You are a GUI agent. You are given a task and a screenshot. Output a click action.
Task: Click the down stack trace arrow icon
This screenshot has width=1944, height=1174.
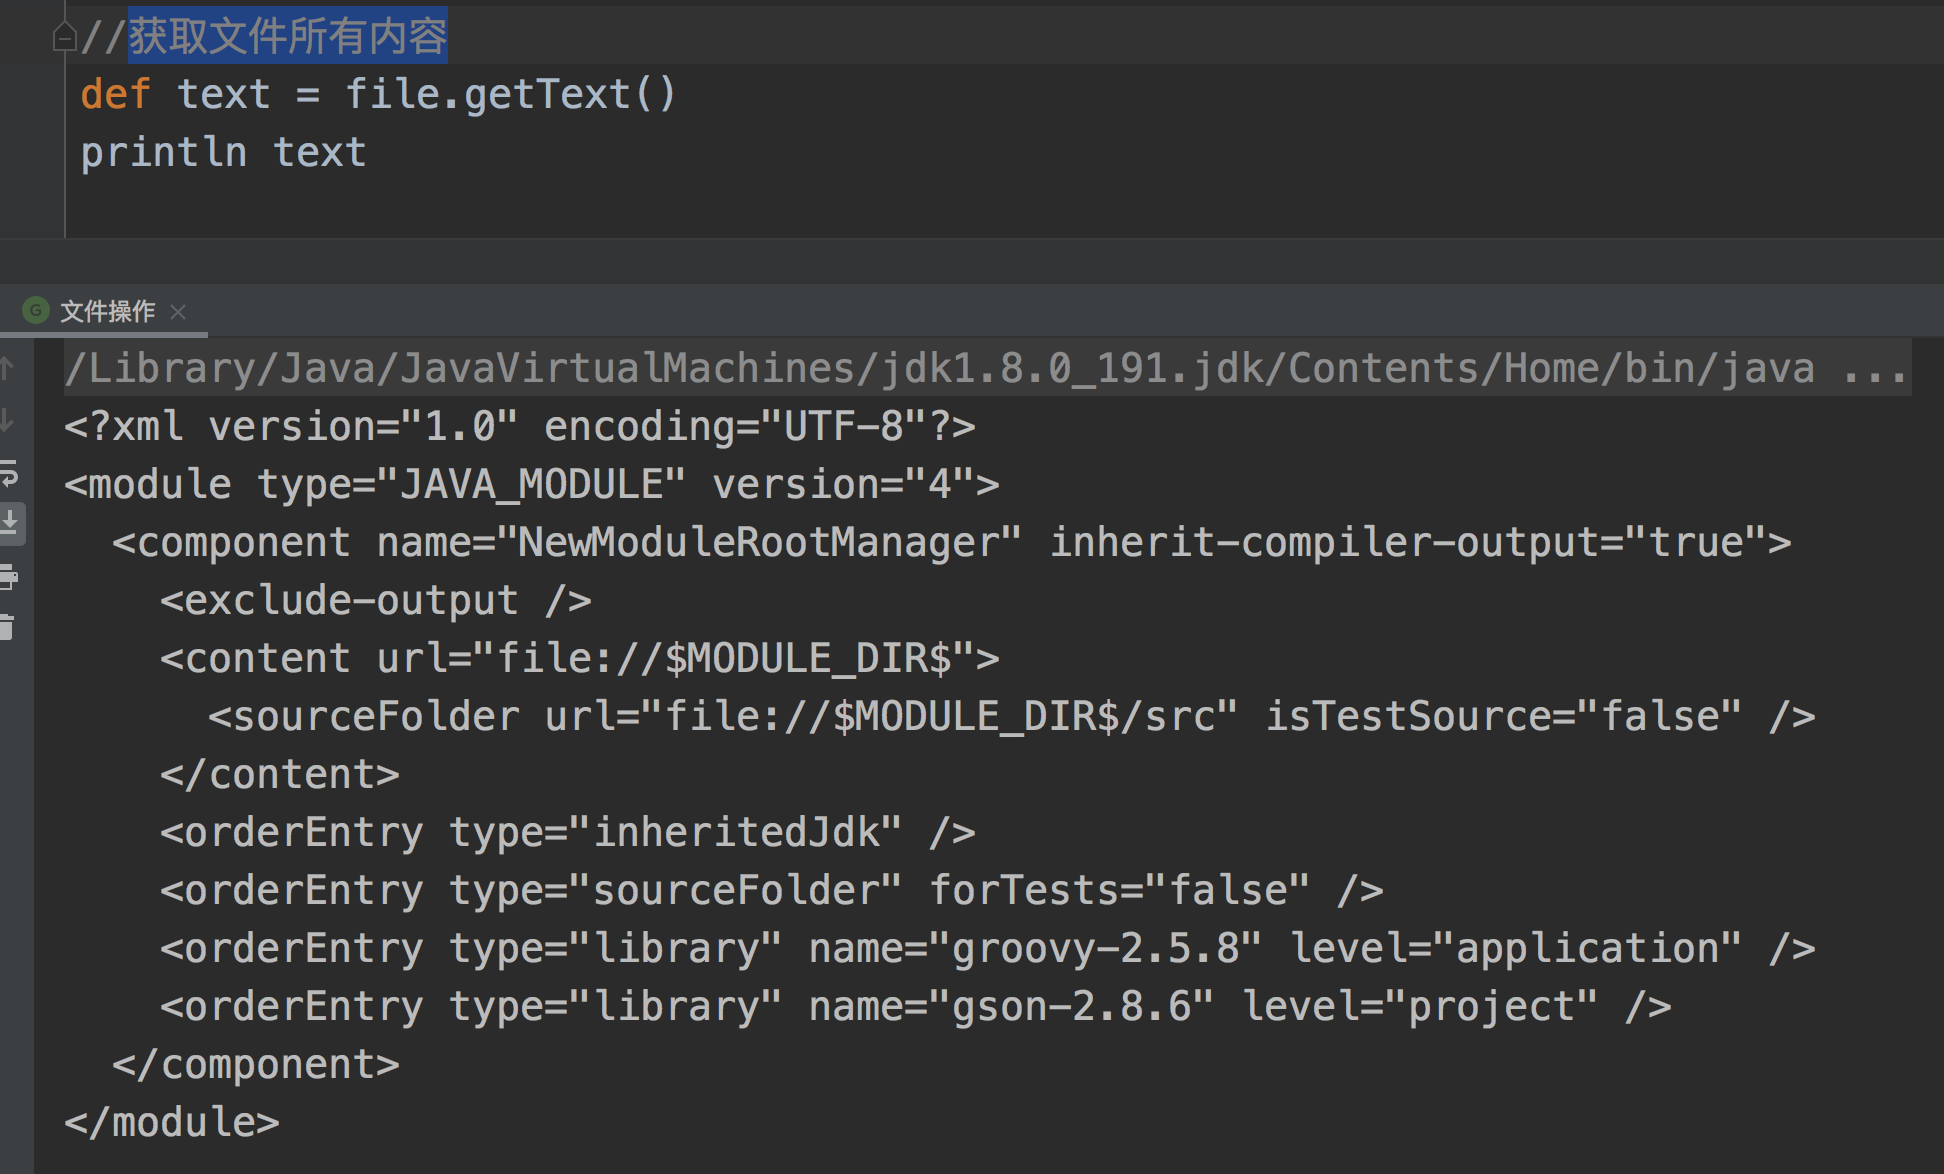click(x=7, y=421)
